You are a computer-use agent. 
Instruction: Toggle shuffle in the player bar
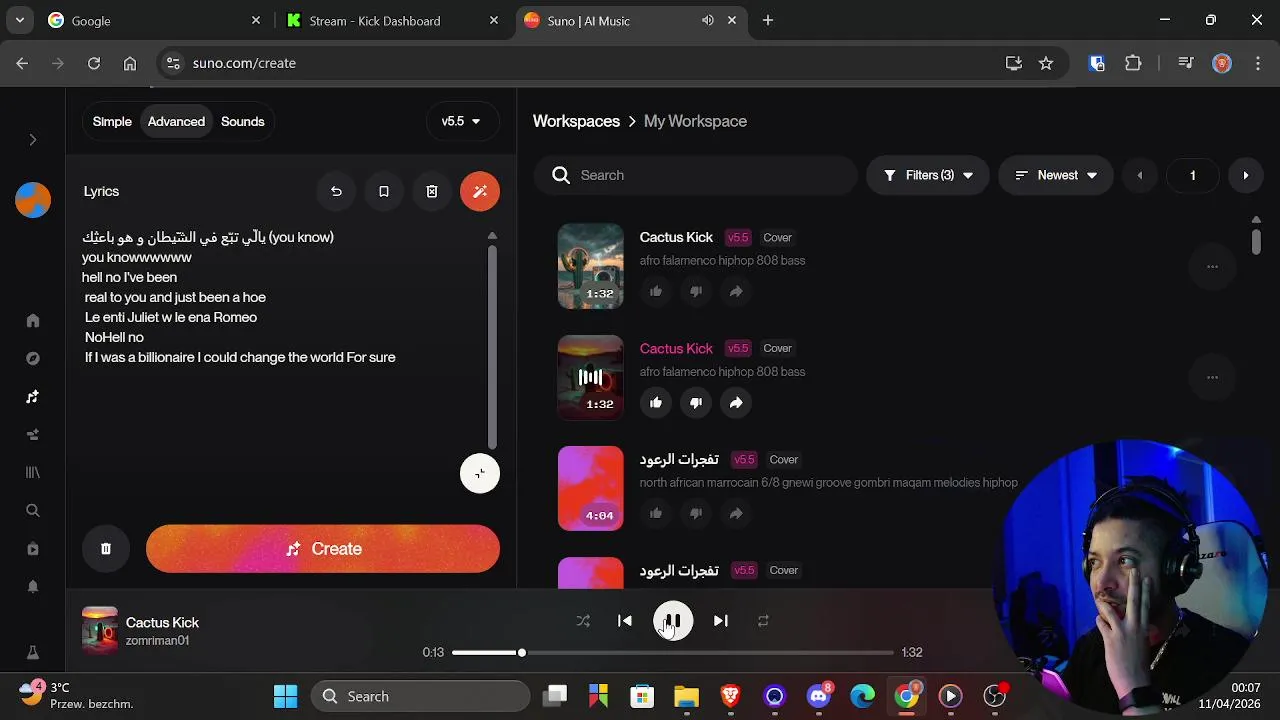coord(583,621)
